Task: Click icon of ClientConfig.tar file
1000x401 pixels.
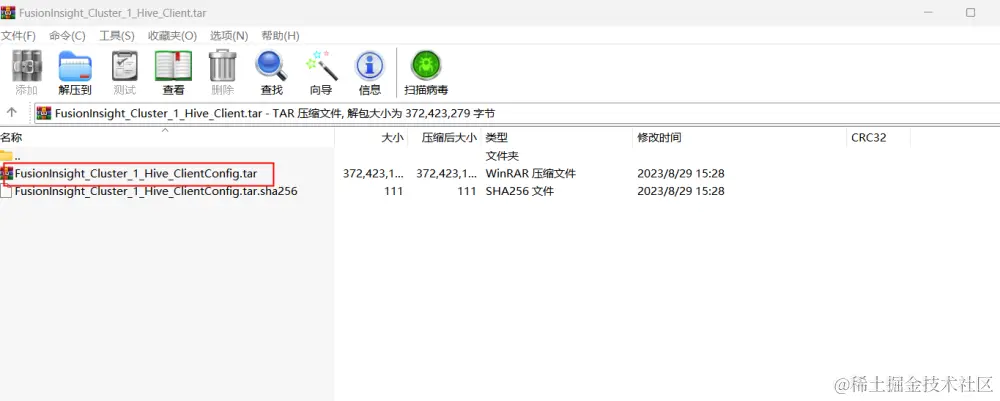Action: (x=8, y=173)
